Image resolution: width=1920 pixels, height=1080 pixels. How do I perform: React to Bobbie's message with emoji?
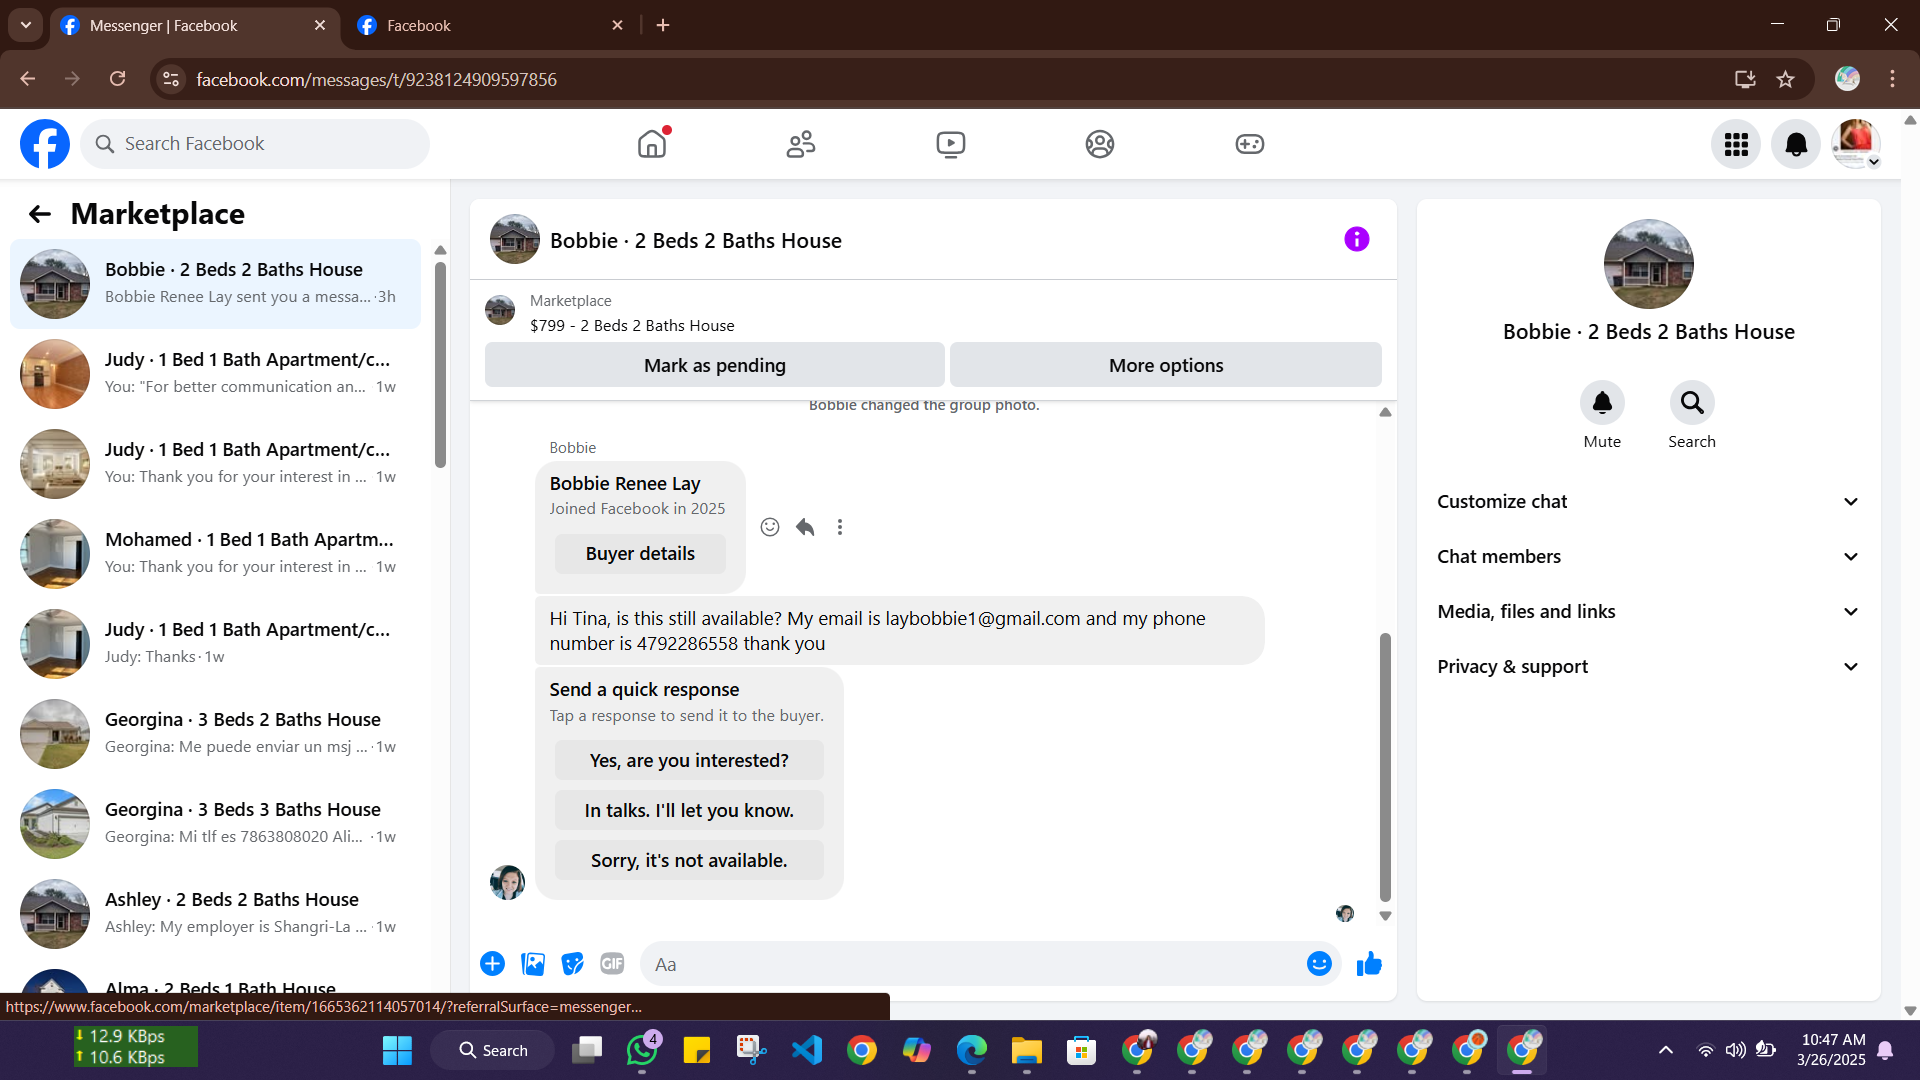click(x=770, y=527)
